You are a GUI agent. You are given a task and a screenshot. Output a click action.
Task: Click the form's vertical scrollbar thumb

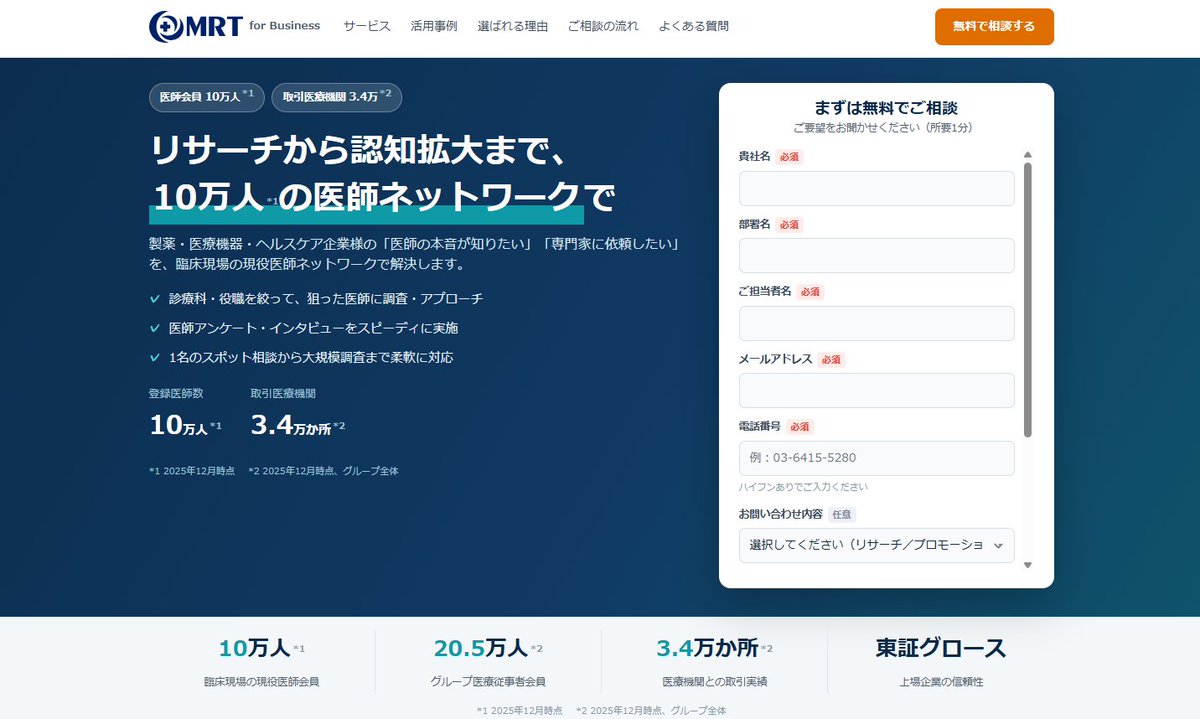(x=1027, y=299)
